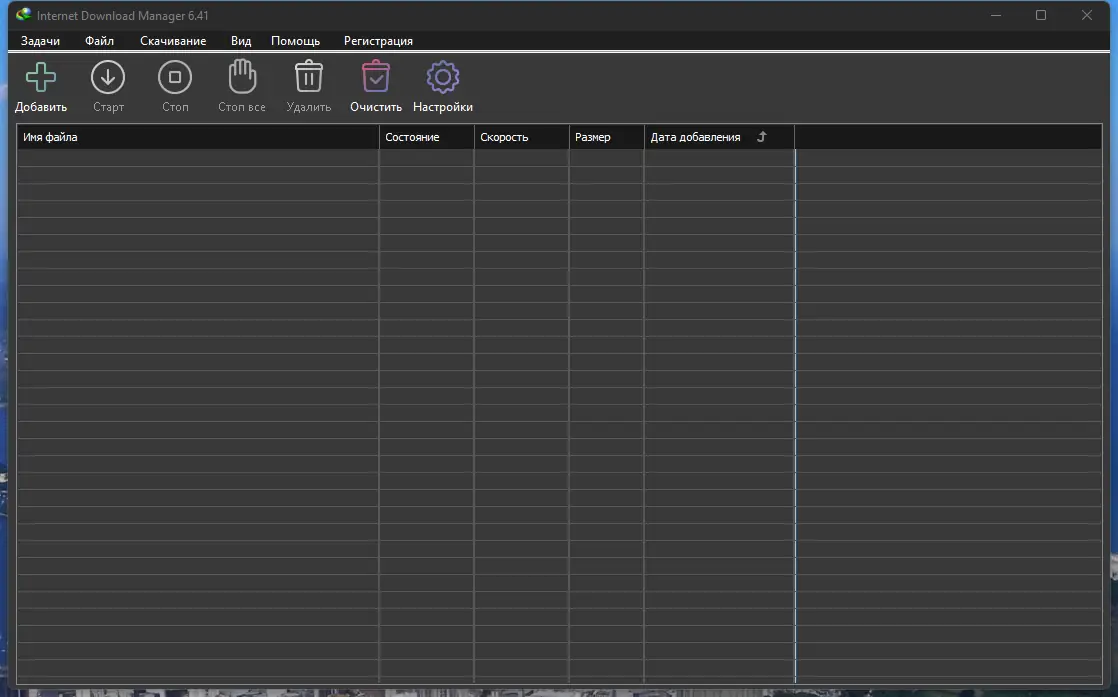Click the Добавить plus icon
Viewport: 1118px width, 697px height.
pos(41,77)
